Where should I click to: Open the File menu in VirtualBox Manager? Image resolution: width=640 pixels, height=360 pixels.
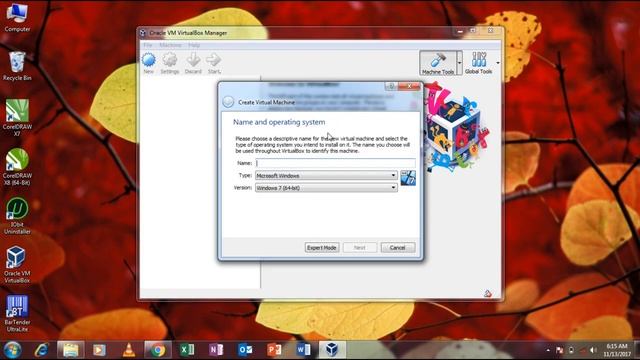tap(148, 45)
